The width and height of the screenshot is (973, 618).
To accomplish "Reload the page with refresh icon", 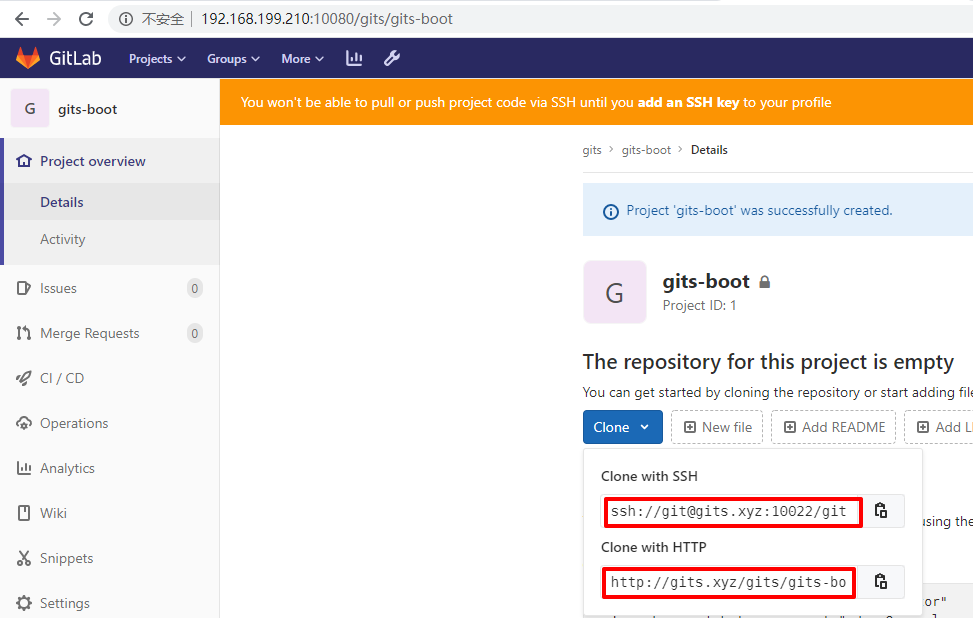I will (x=86, y=19).
